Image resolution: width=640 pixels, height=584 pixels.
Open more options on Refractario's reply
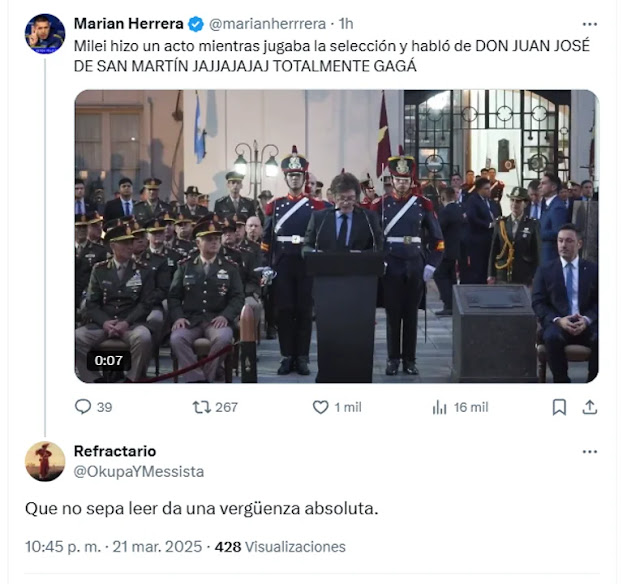tap(590, 452)
